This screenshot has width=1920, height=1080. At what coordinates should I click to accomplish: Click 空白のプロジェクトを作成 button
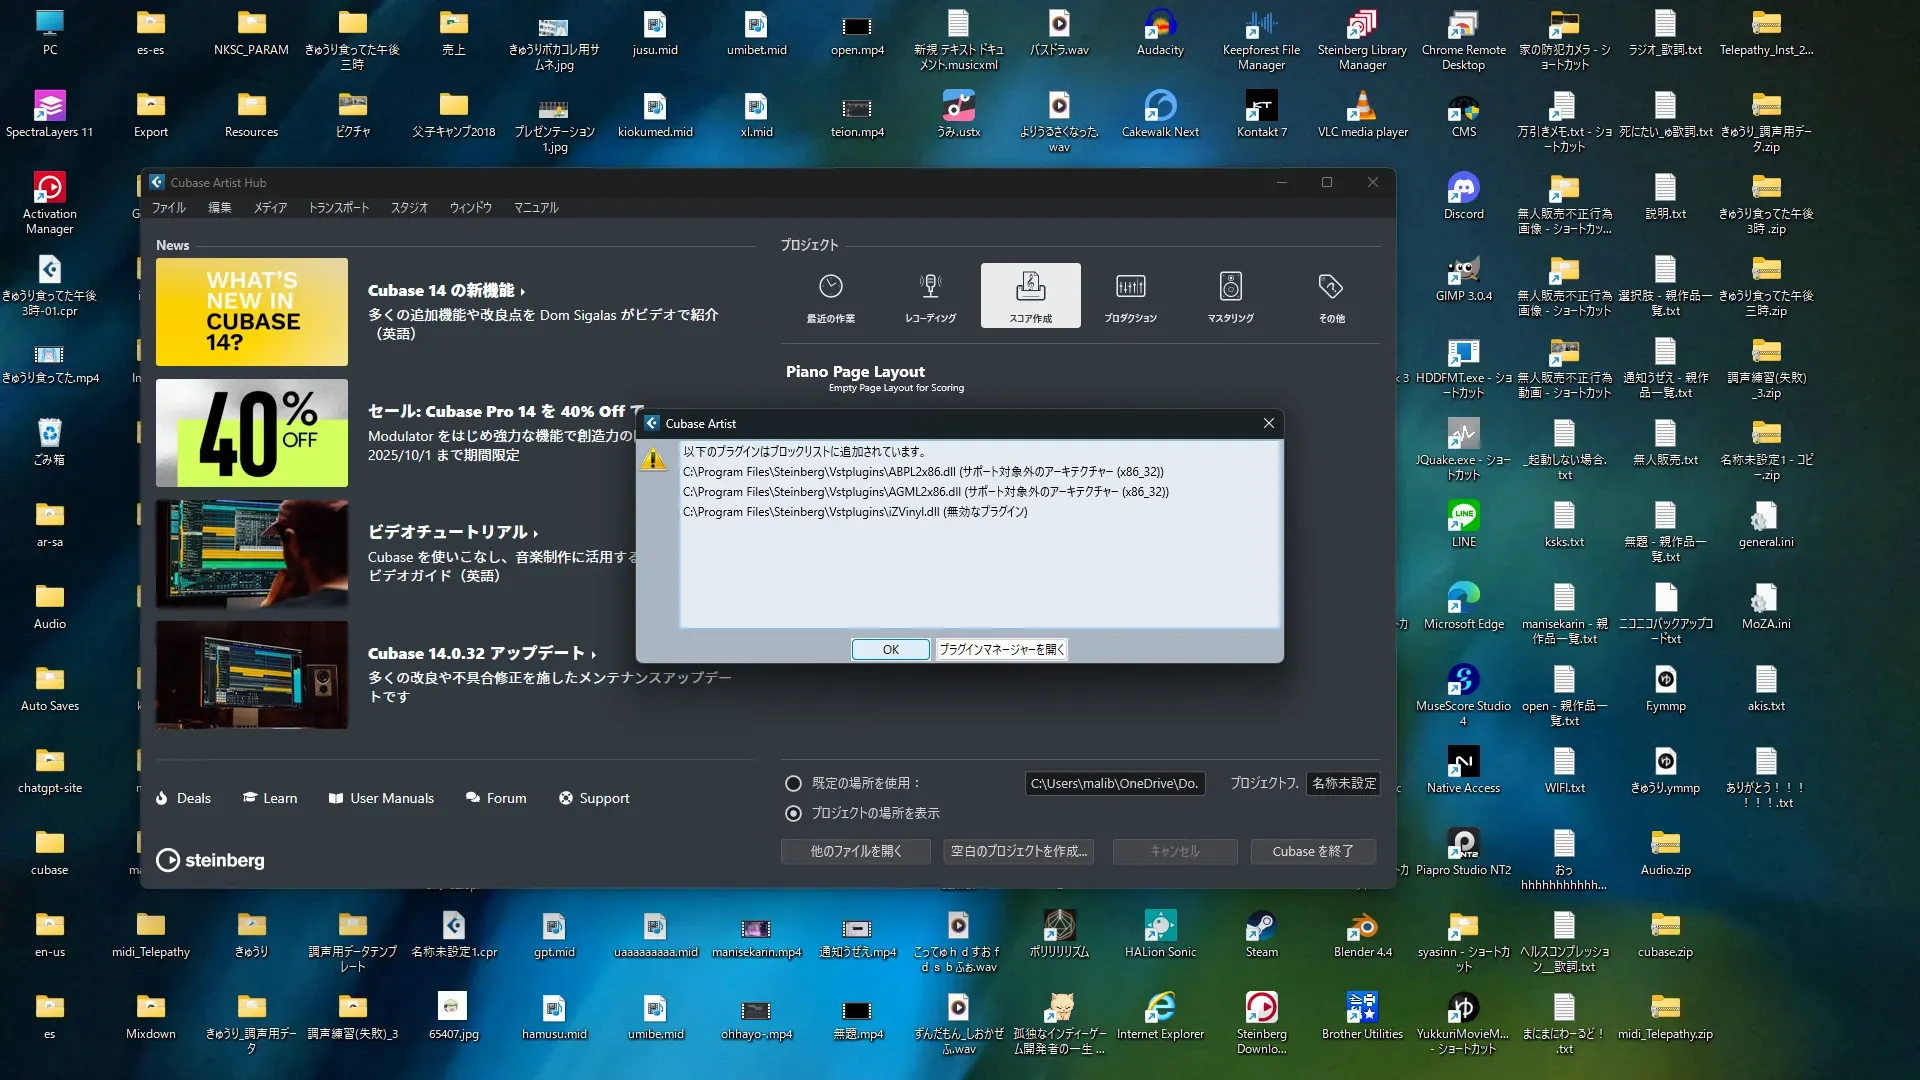click(1018, 851)
